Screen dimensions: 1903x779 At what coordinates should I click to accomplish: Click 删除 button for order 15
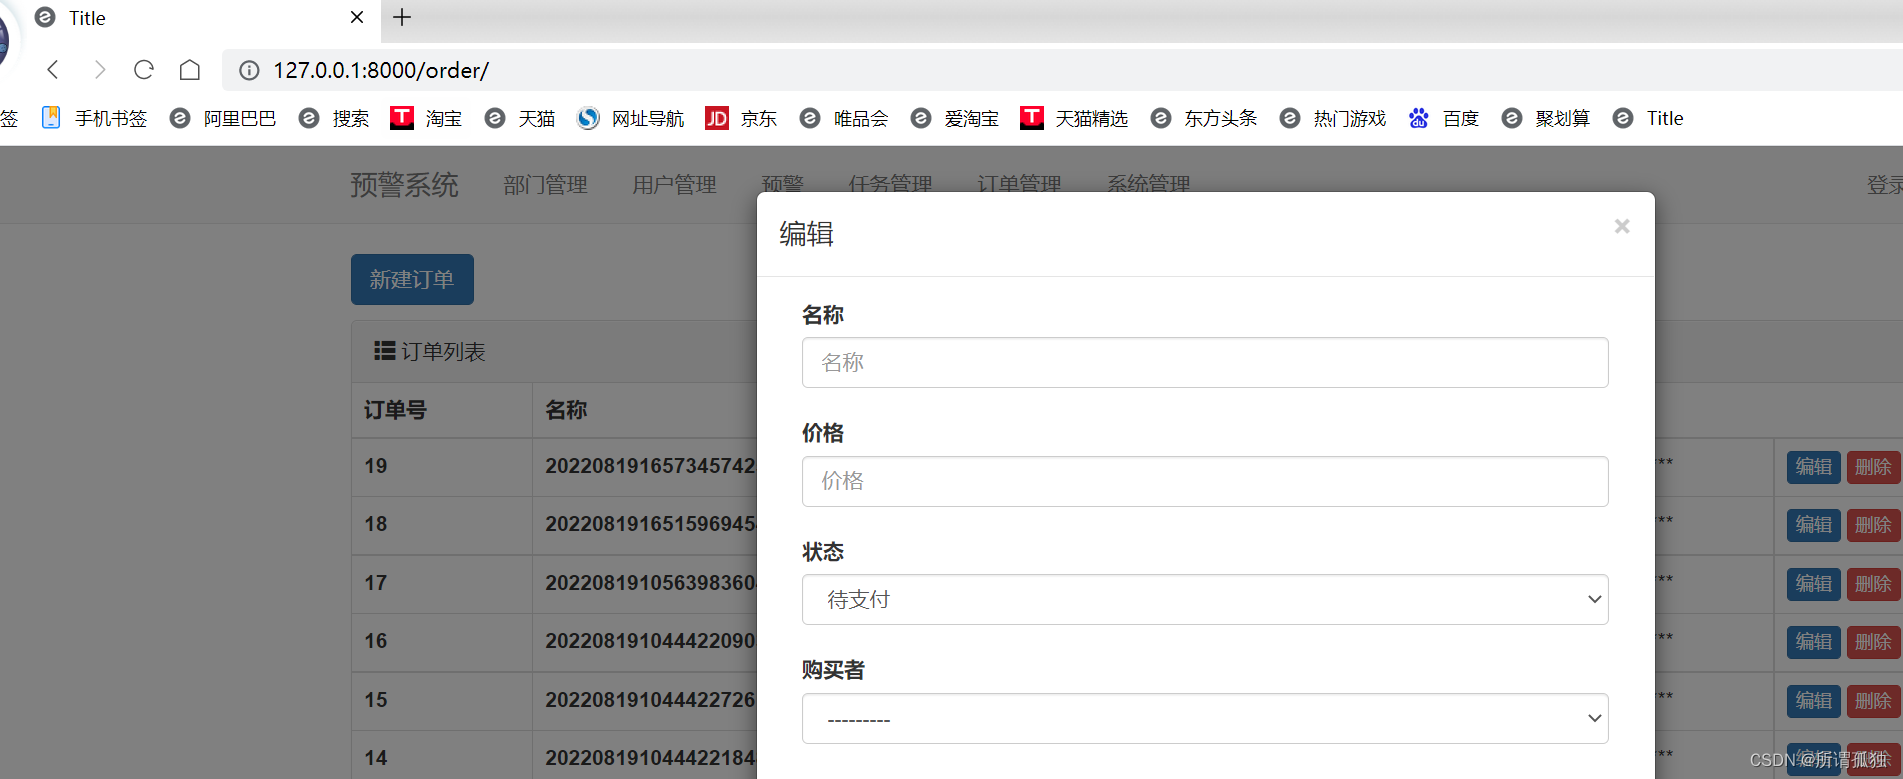pyautogui.click(x=1873, y=701)
